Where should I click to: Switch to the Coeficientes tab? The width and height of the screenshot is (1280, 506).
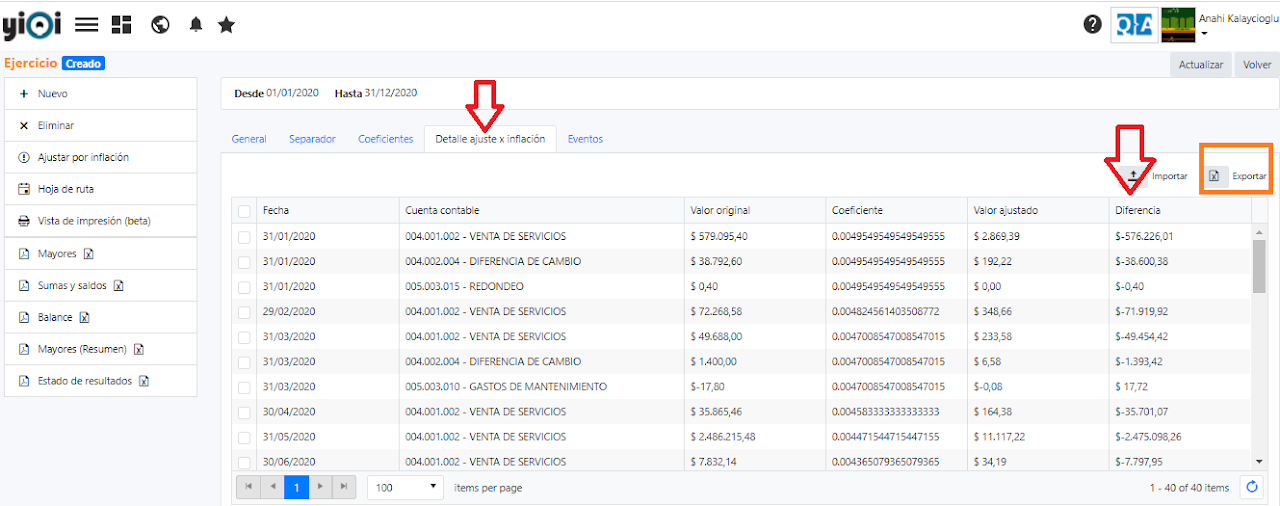click(385, 139)
